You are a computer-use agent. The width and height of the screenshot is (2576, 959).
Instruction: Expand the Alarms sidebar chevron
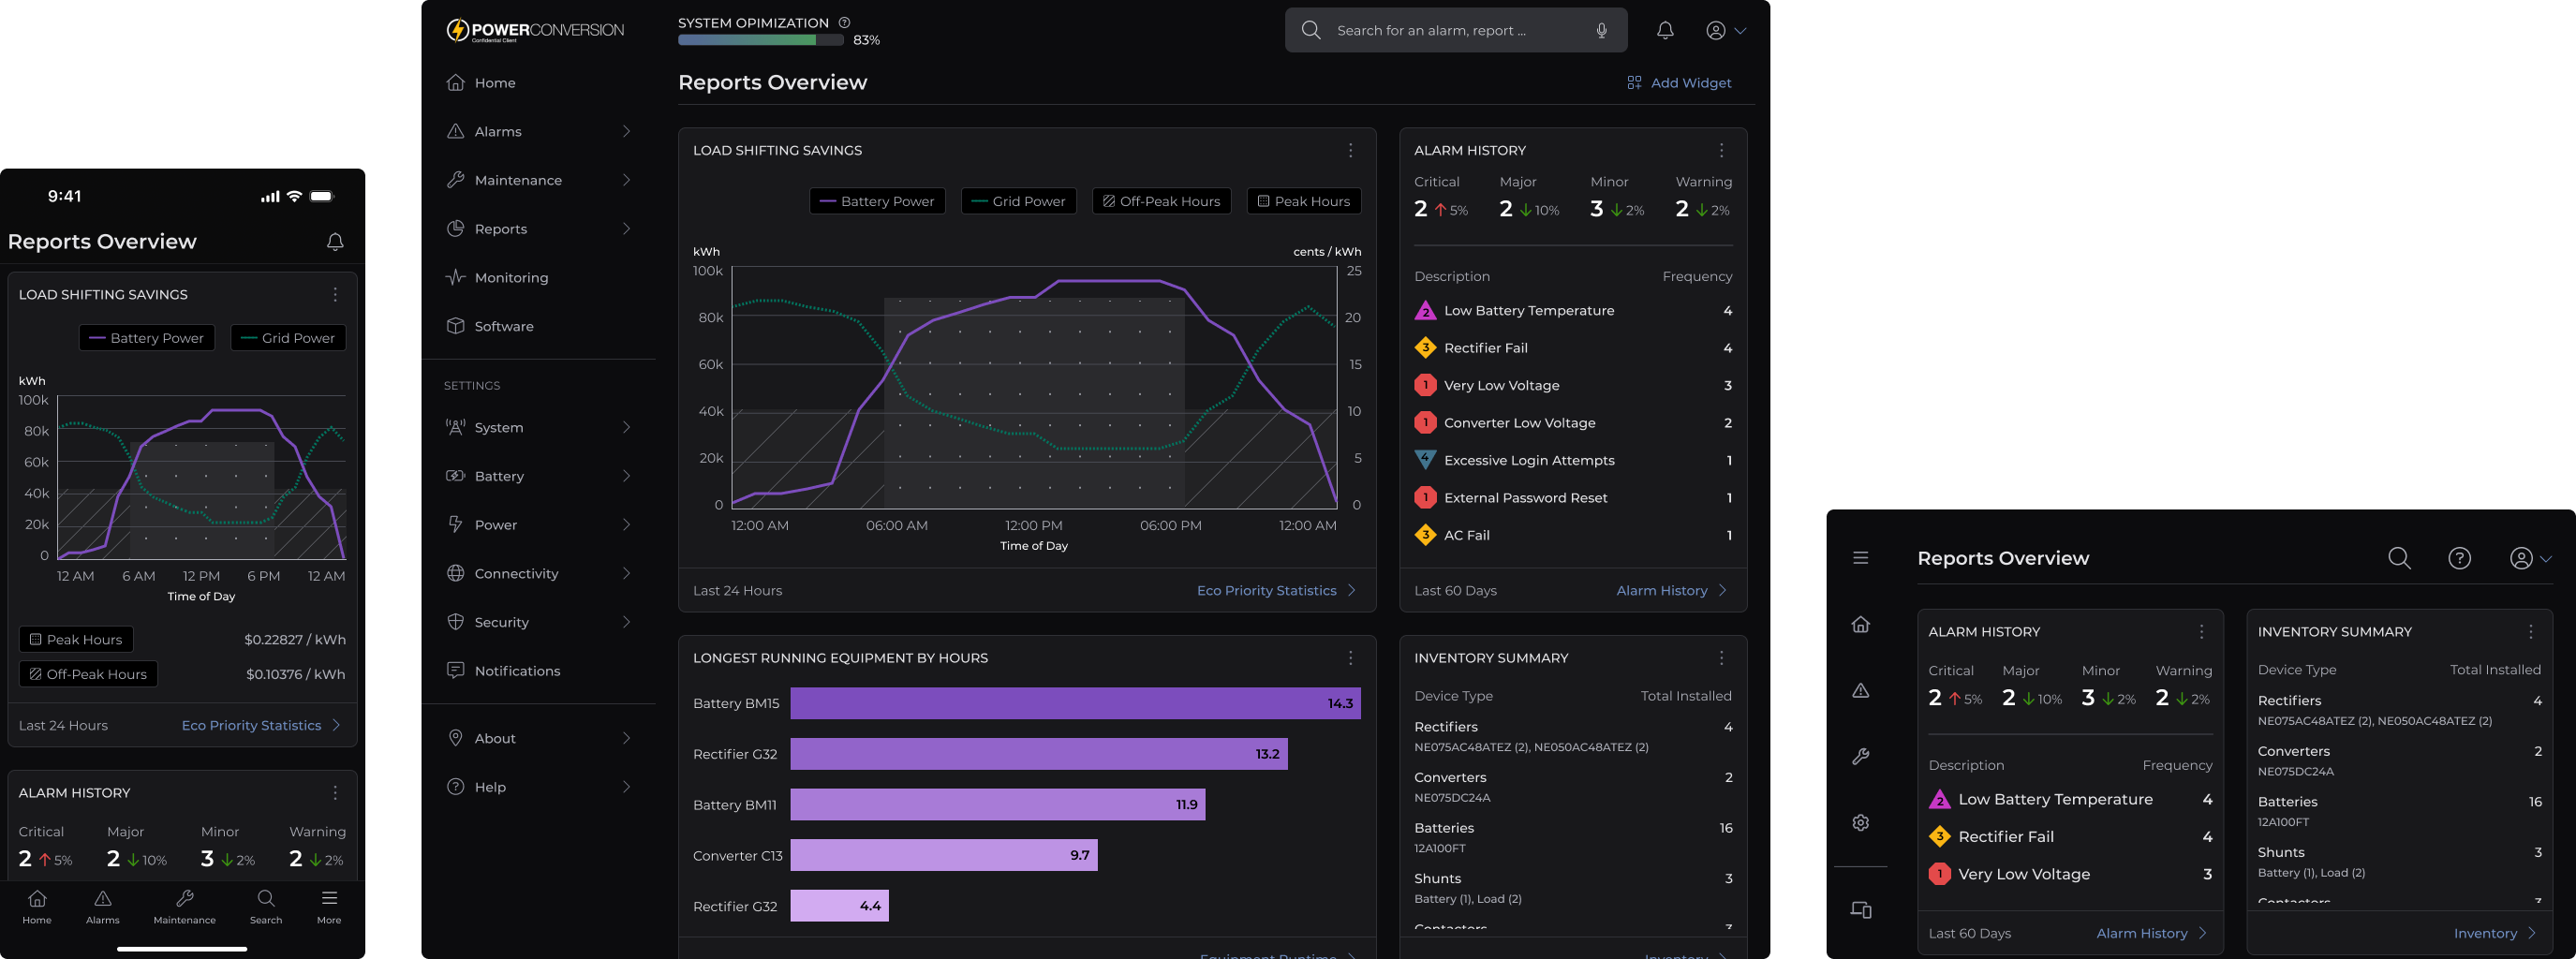coord(626,131)
